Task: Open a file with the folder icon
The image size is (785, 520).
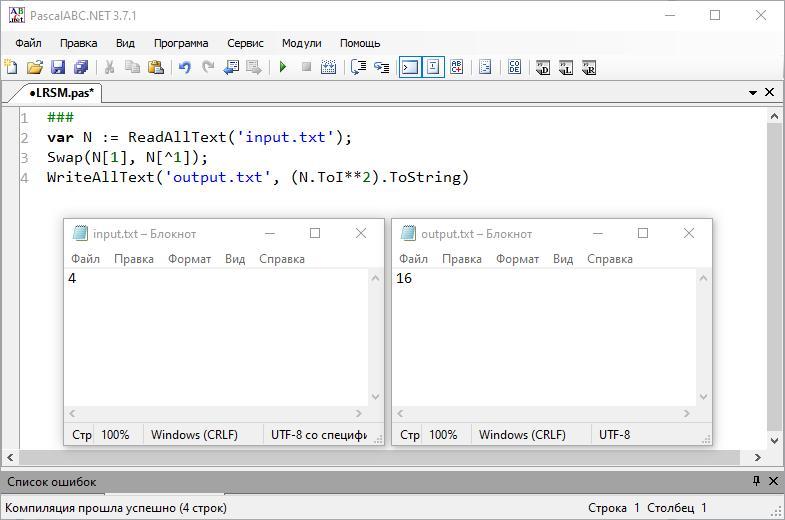Action: point(35,67)
